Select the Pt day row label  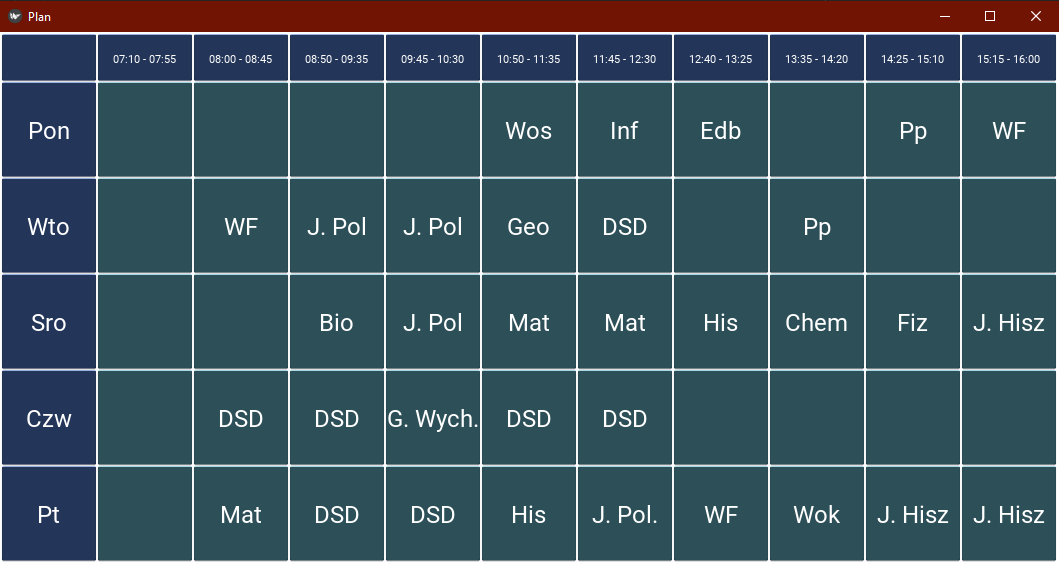pyautogui.click(x=49, y=513)
